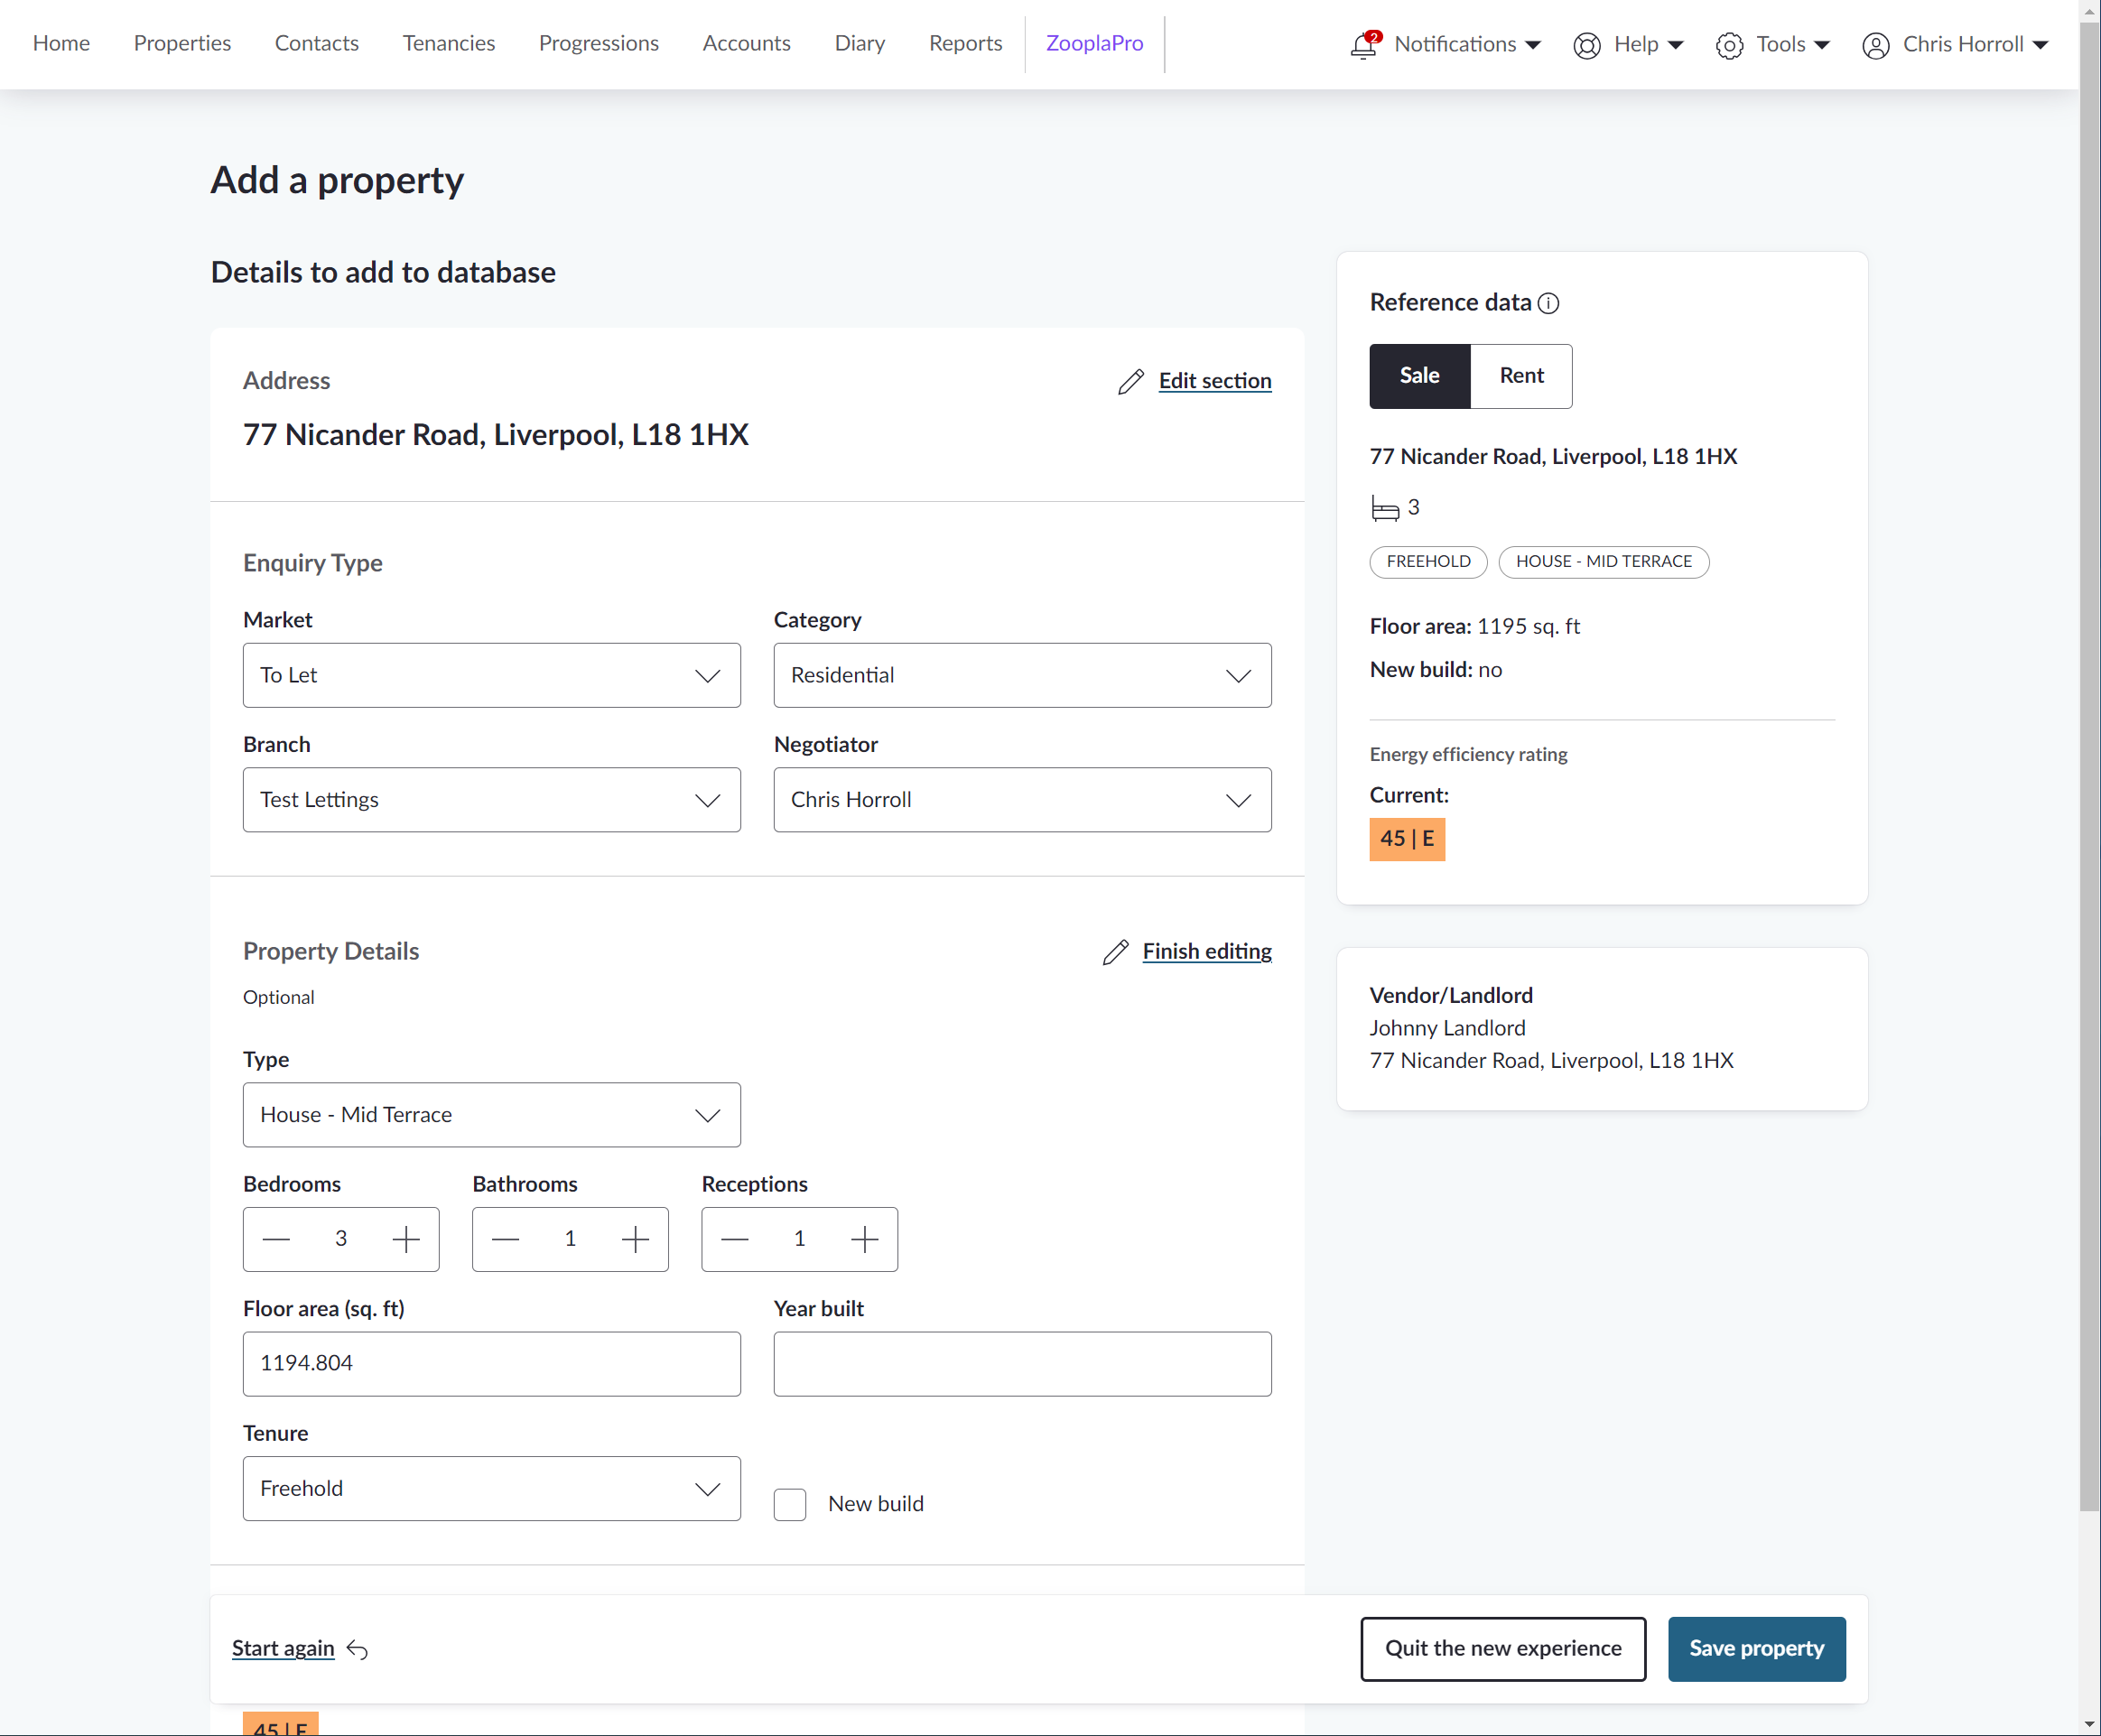The image size is (2101, 1736).
Task: Click the Start again link
Action: point(283,1649)
